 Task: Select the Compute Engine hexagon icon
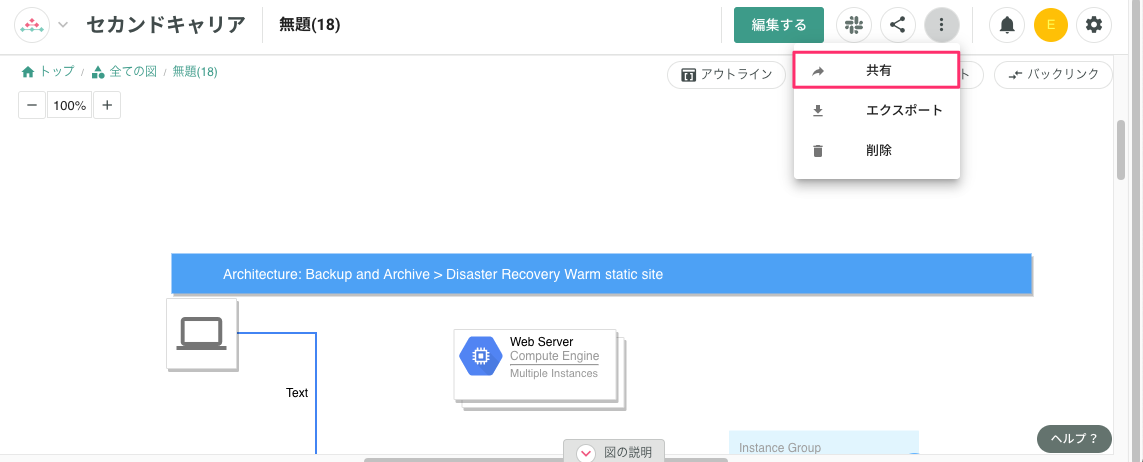[480, 356]
